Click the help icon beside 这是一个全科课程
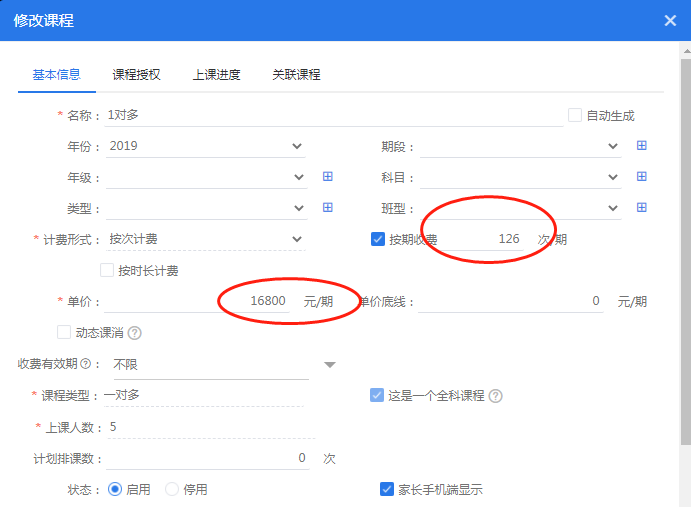 click(495, 396)
